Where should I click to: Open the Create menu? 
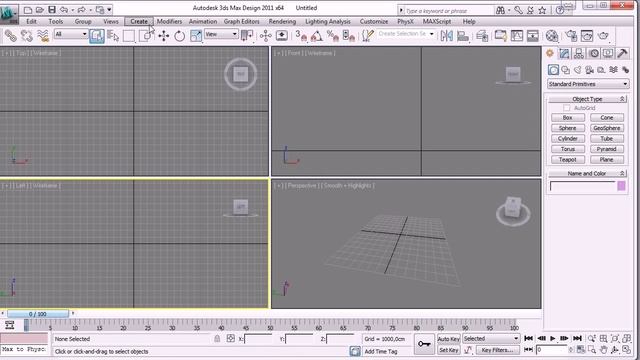click(x=139, y=21)
